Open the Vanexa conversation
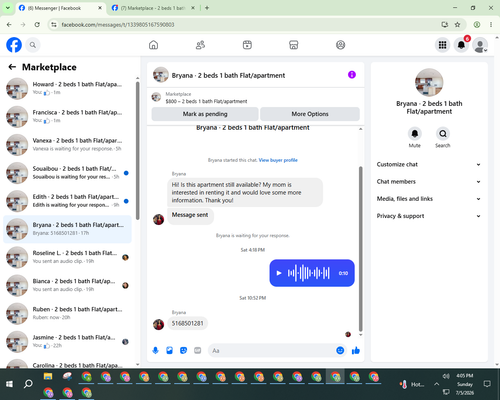Screen dimensions: 500x400 (x=67, y=145)
